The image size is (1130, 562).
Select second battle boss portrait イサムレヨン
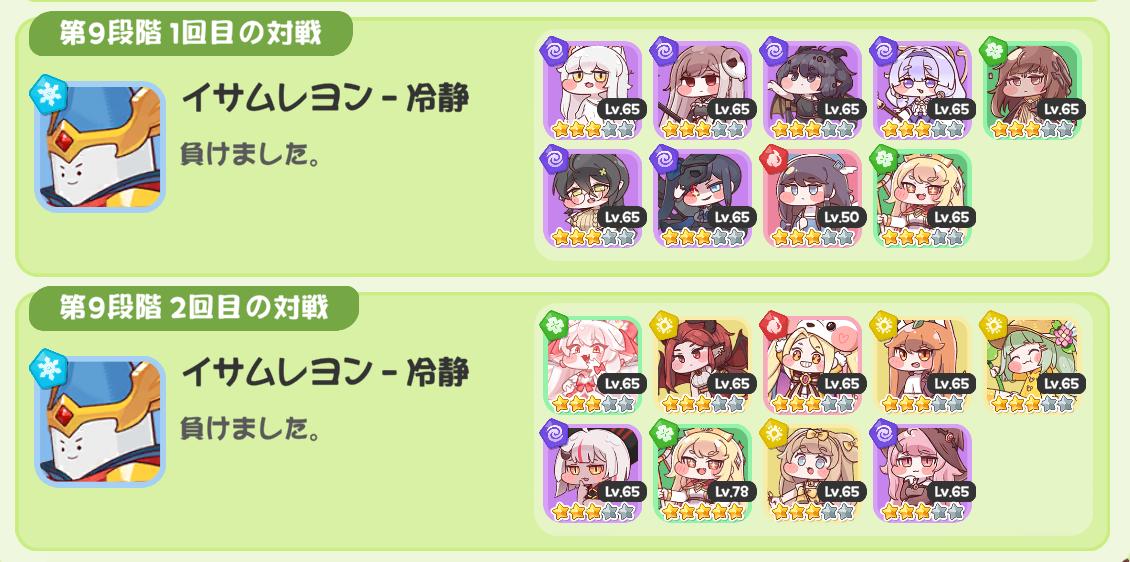(100, 422)
